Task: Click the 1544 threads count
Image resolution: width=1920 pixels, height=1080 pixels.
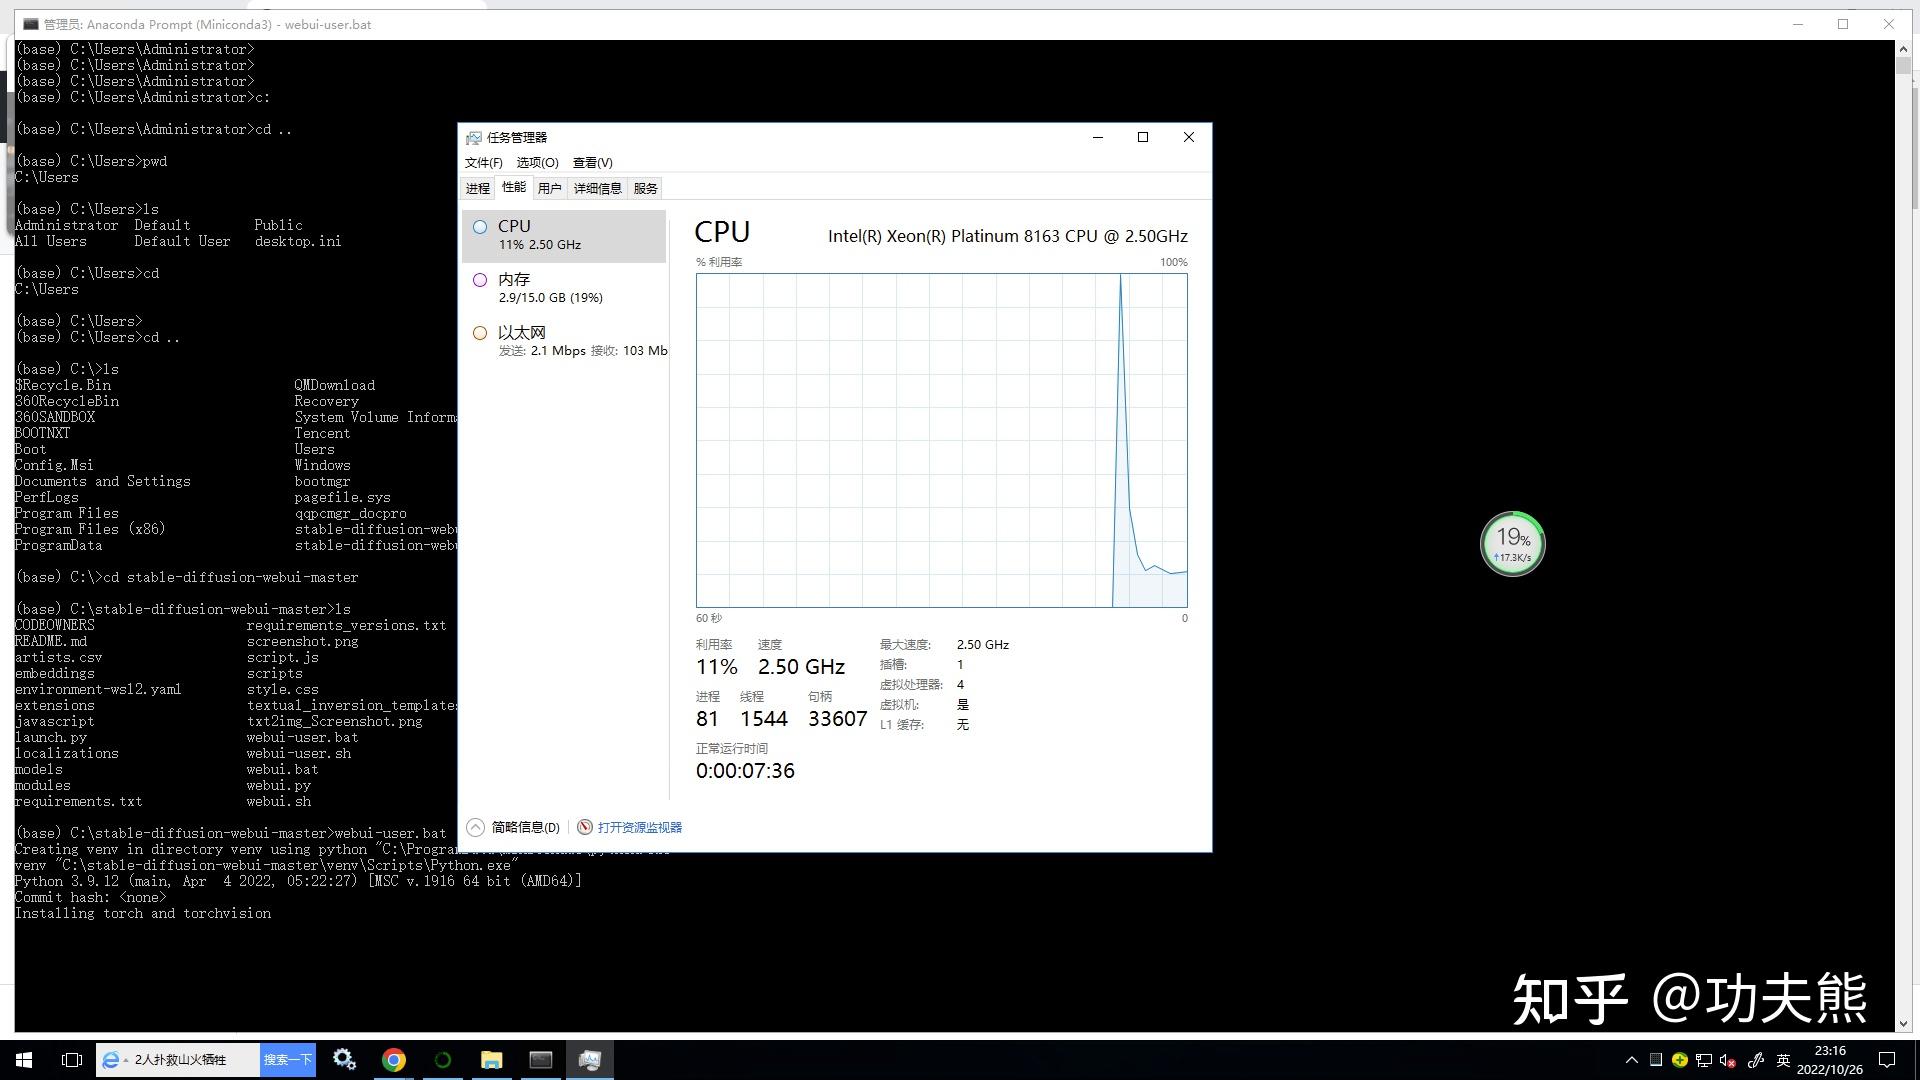Action: pos(764,719)
